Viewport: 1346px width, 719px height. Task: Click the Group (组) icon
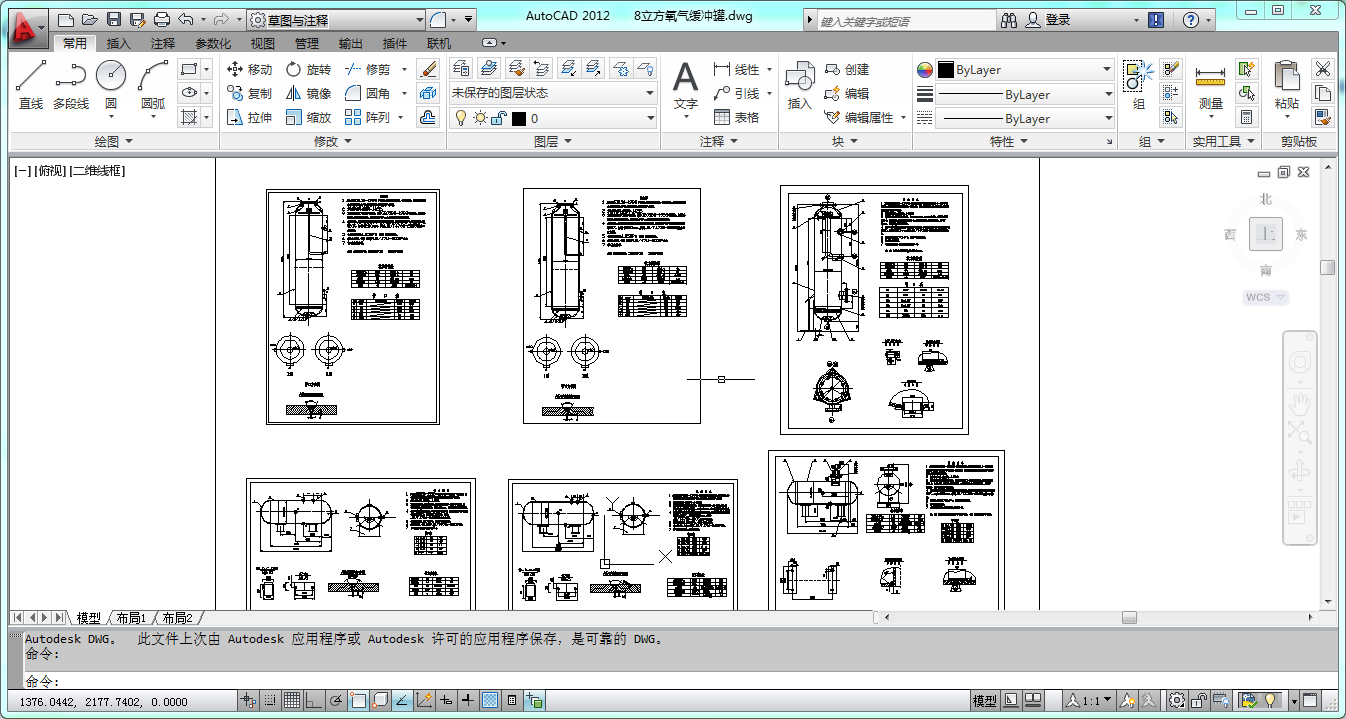tap(1138, 84)
